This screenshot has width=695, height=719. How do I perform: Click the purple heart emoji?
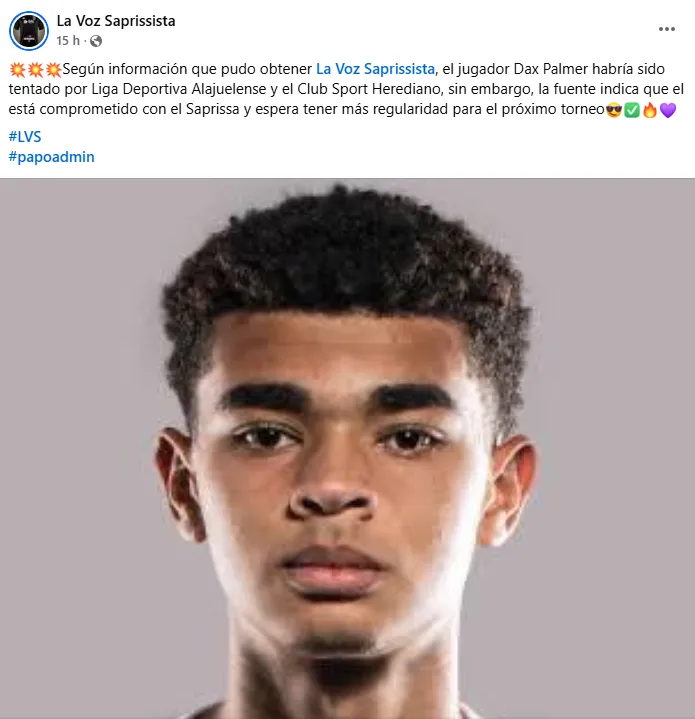[668, 110]
